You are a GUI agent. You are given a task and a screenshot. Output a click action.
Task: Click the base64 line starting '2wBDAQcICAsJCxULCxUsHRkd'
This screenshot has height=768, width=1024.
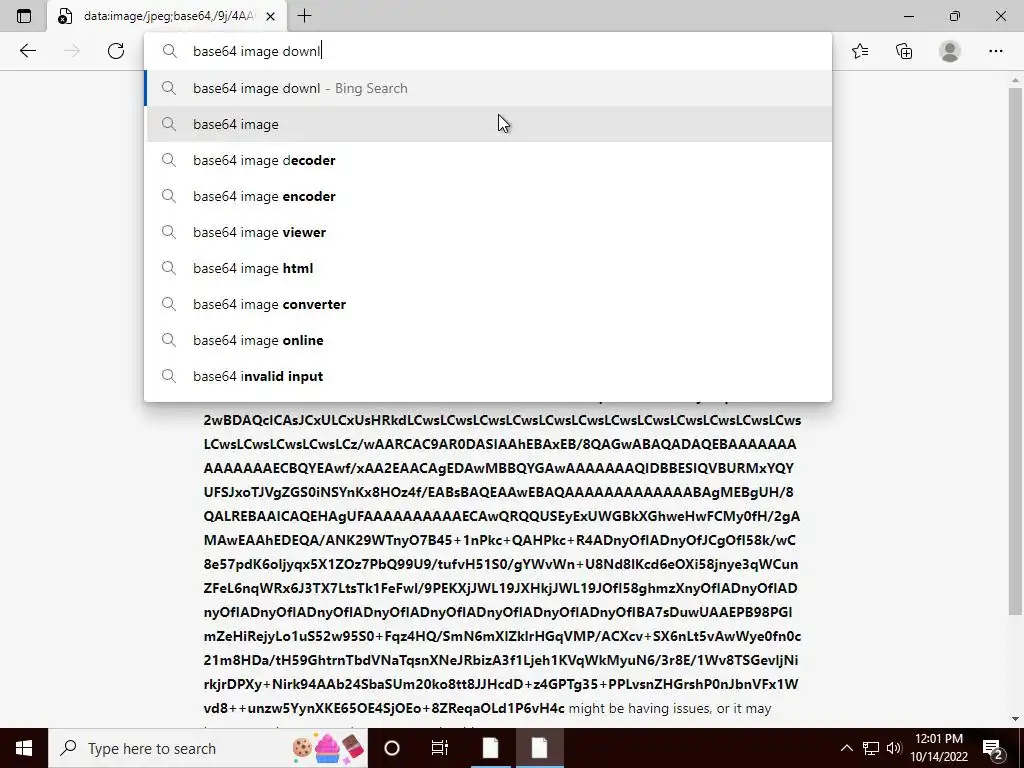coord(502,420)
